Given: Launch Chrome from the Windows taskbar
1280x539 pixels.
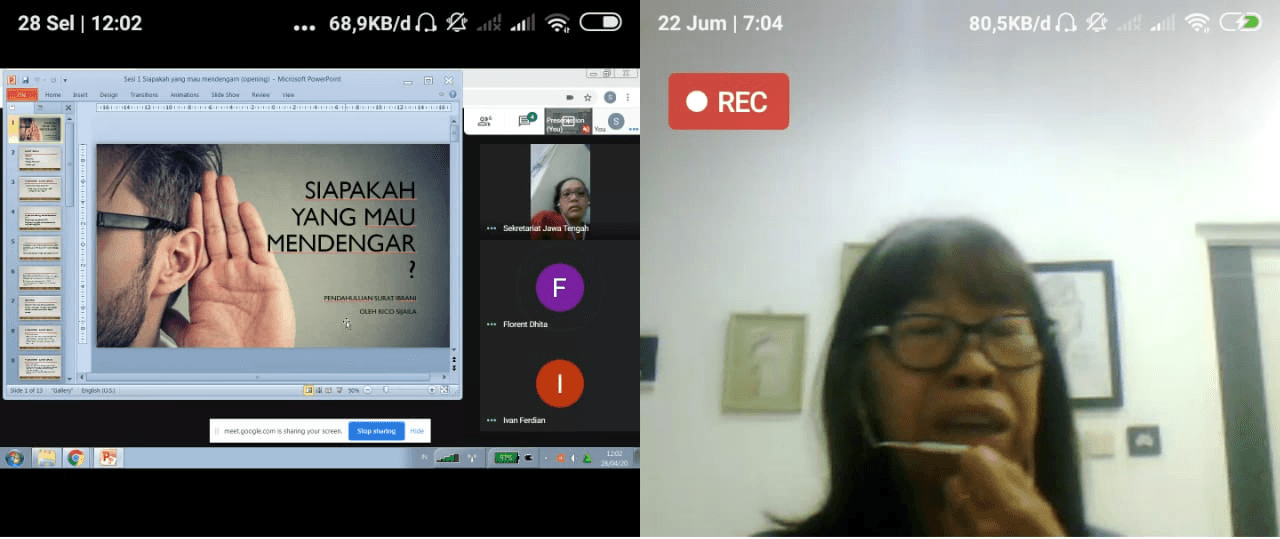Looking at the screenshot, I should [75, 458].
